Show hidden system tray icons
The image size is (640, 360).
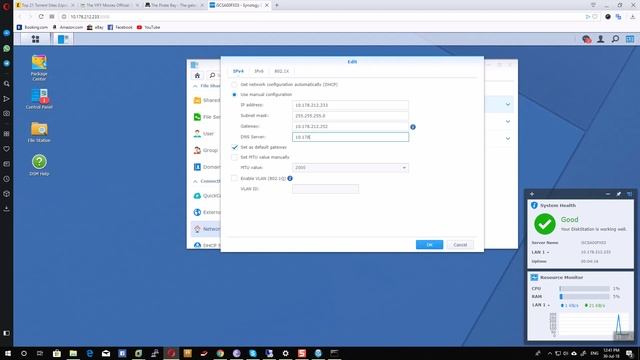pyautogui.click(x=549, y=353)
